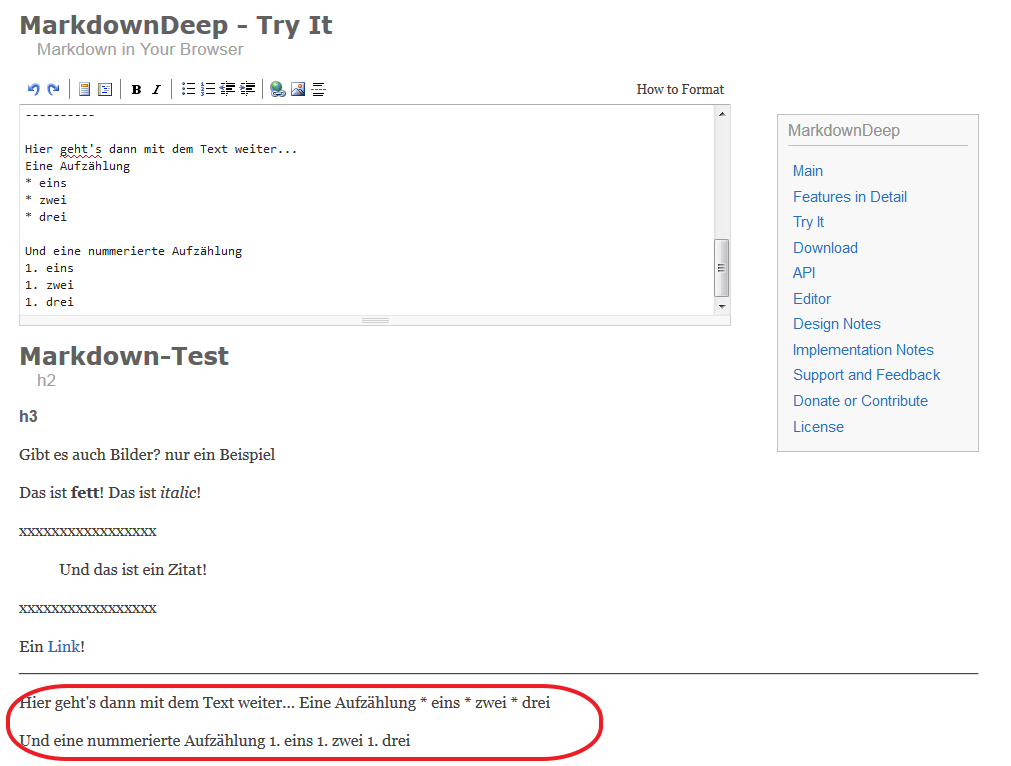Toggle italic formatting
The image size is (1011, 766).
pos(156,90)
